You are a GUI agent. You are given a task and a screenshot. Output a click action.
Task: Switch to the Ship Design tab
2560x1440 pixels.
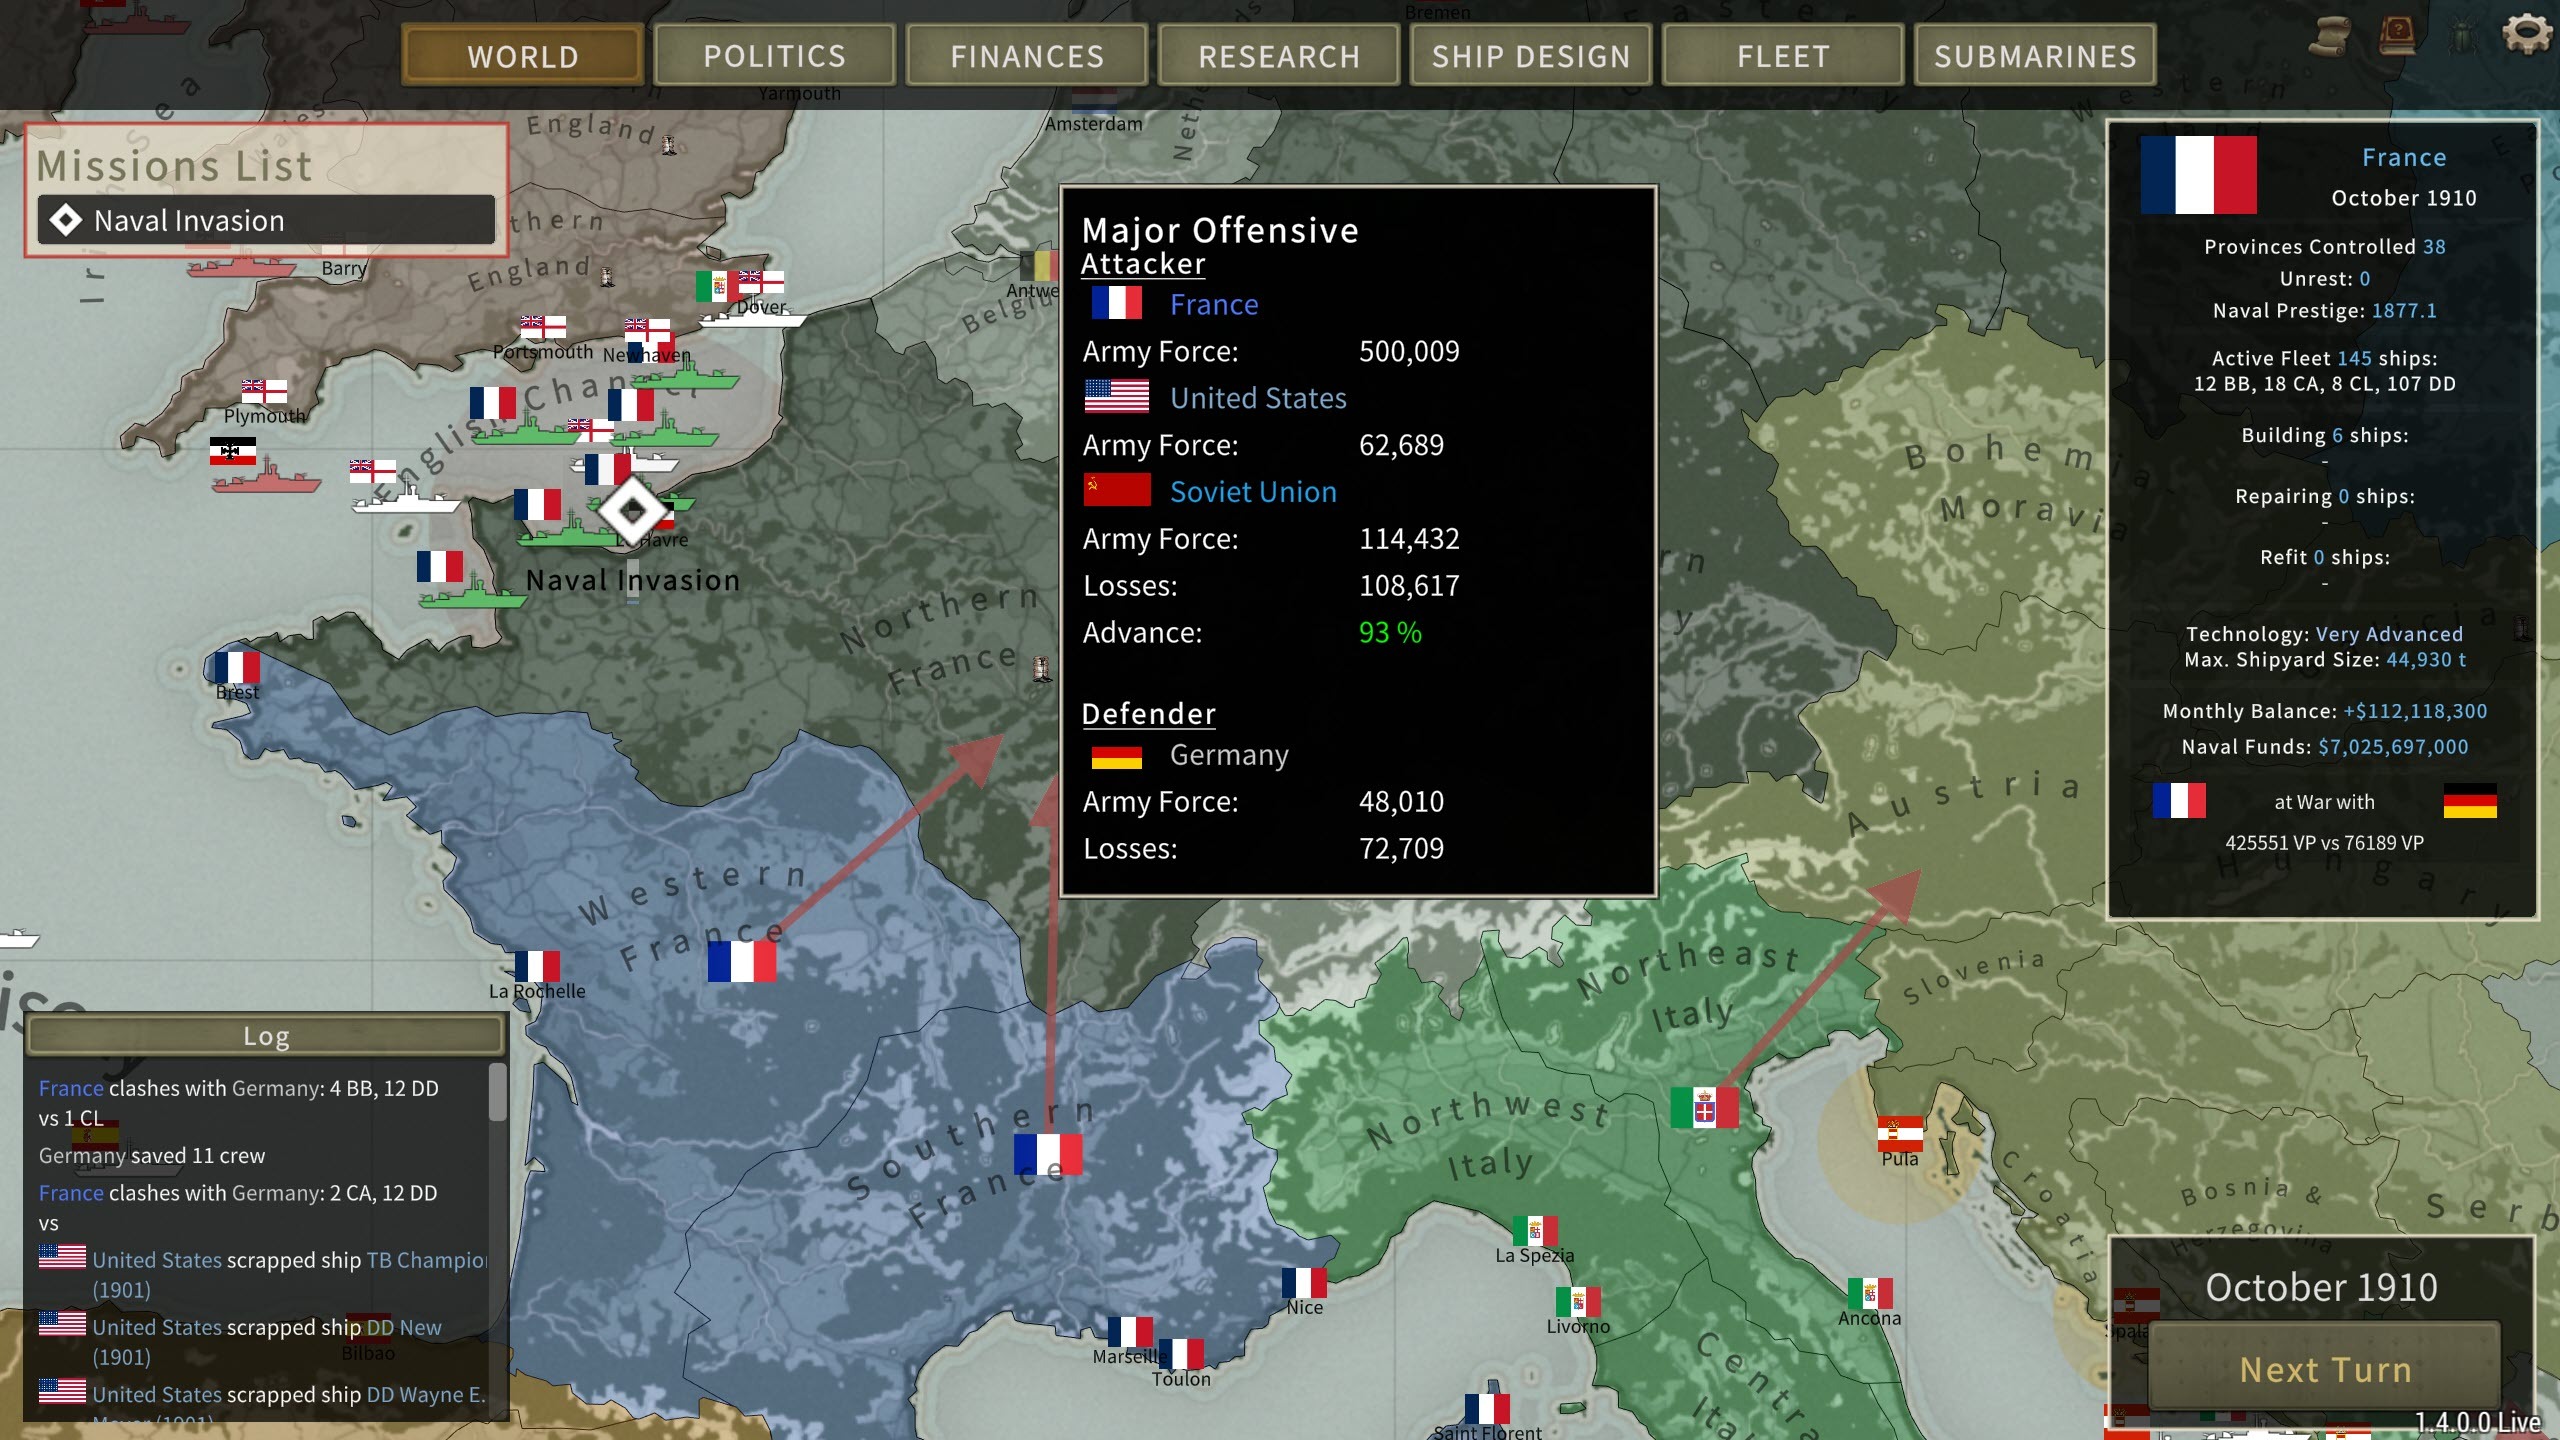(1531, 56)
